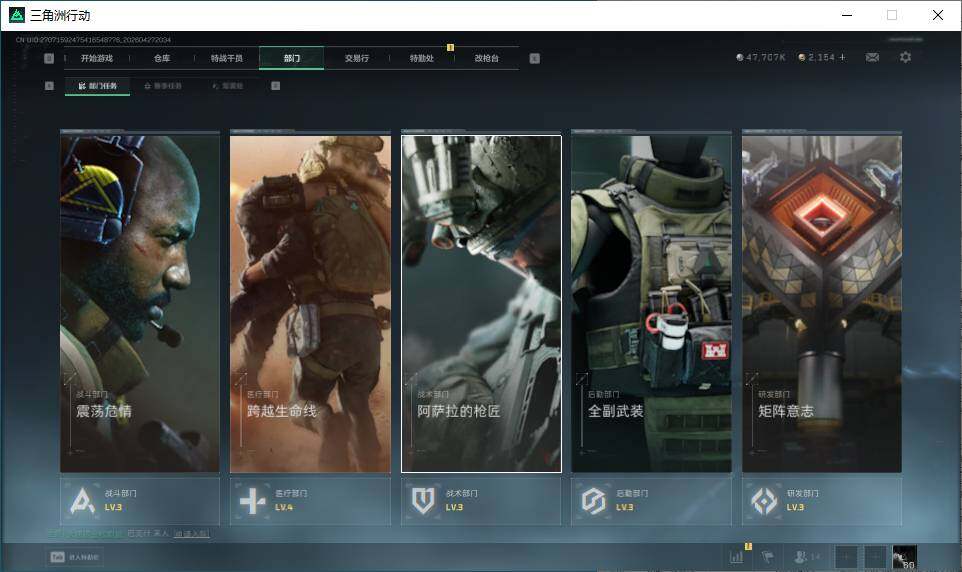Click the player avatar at bottom right

pos(904,557)
